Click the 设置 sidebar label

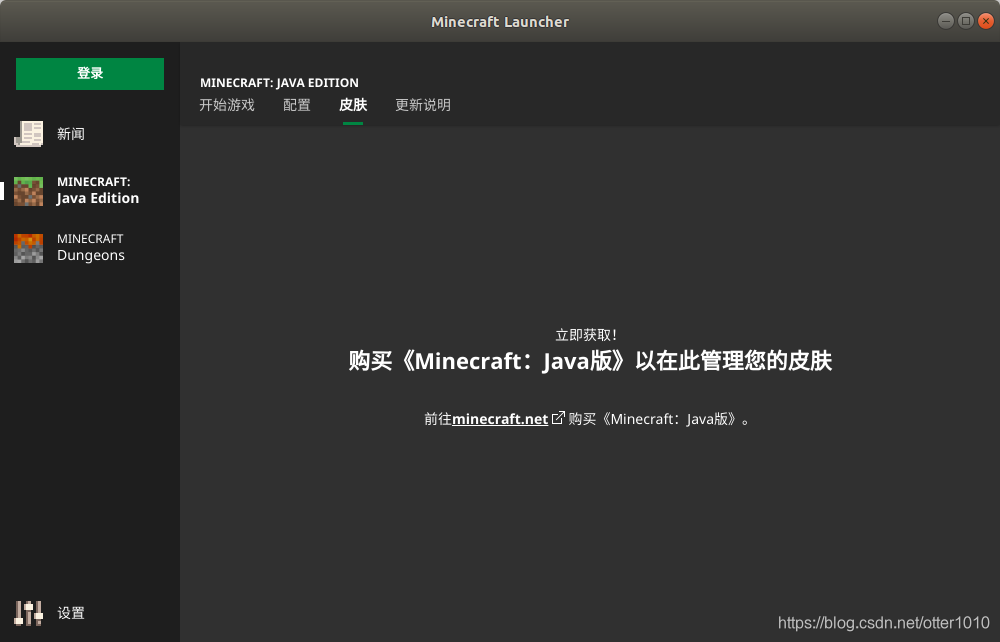point(71,613)
